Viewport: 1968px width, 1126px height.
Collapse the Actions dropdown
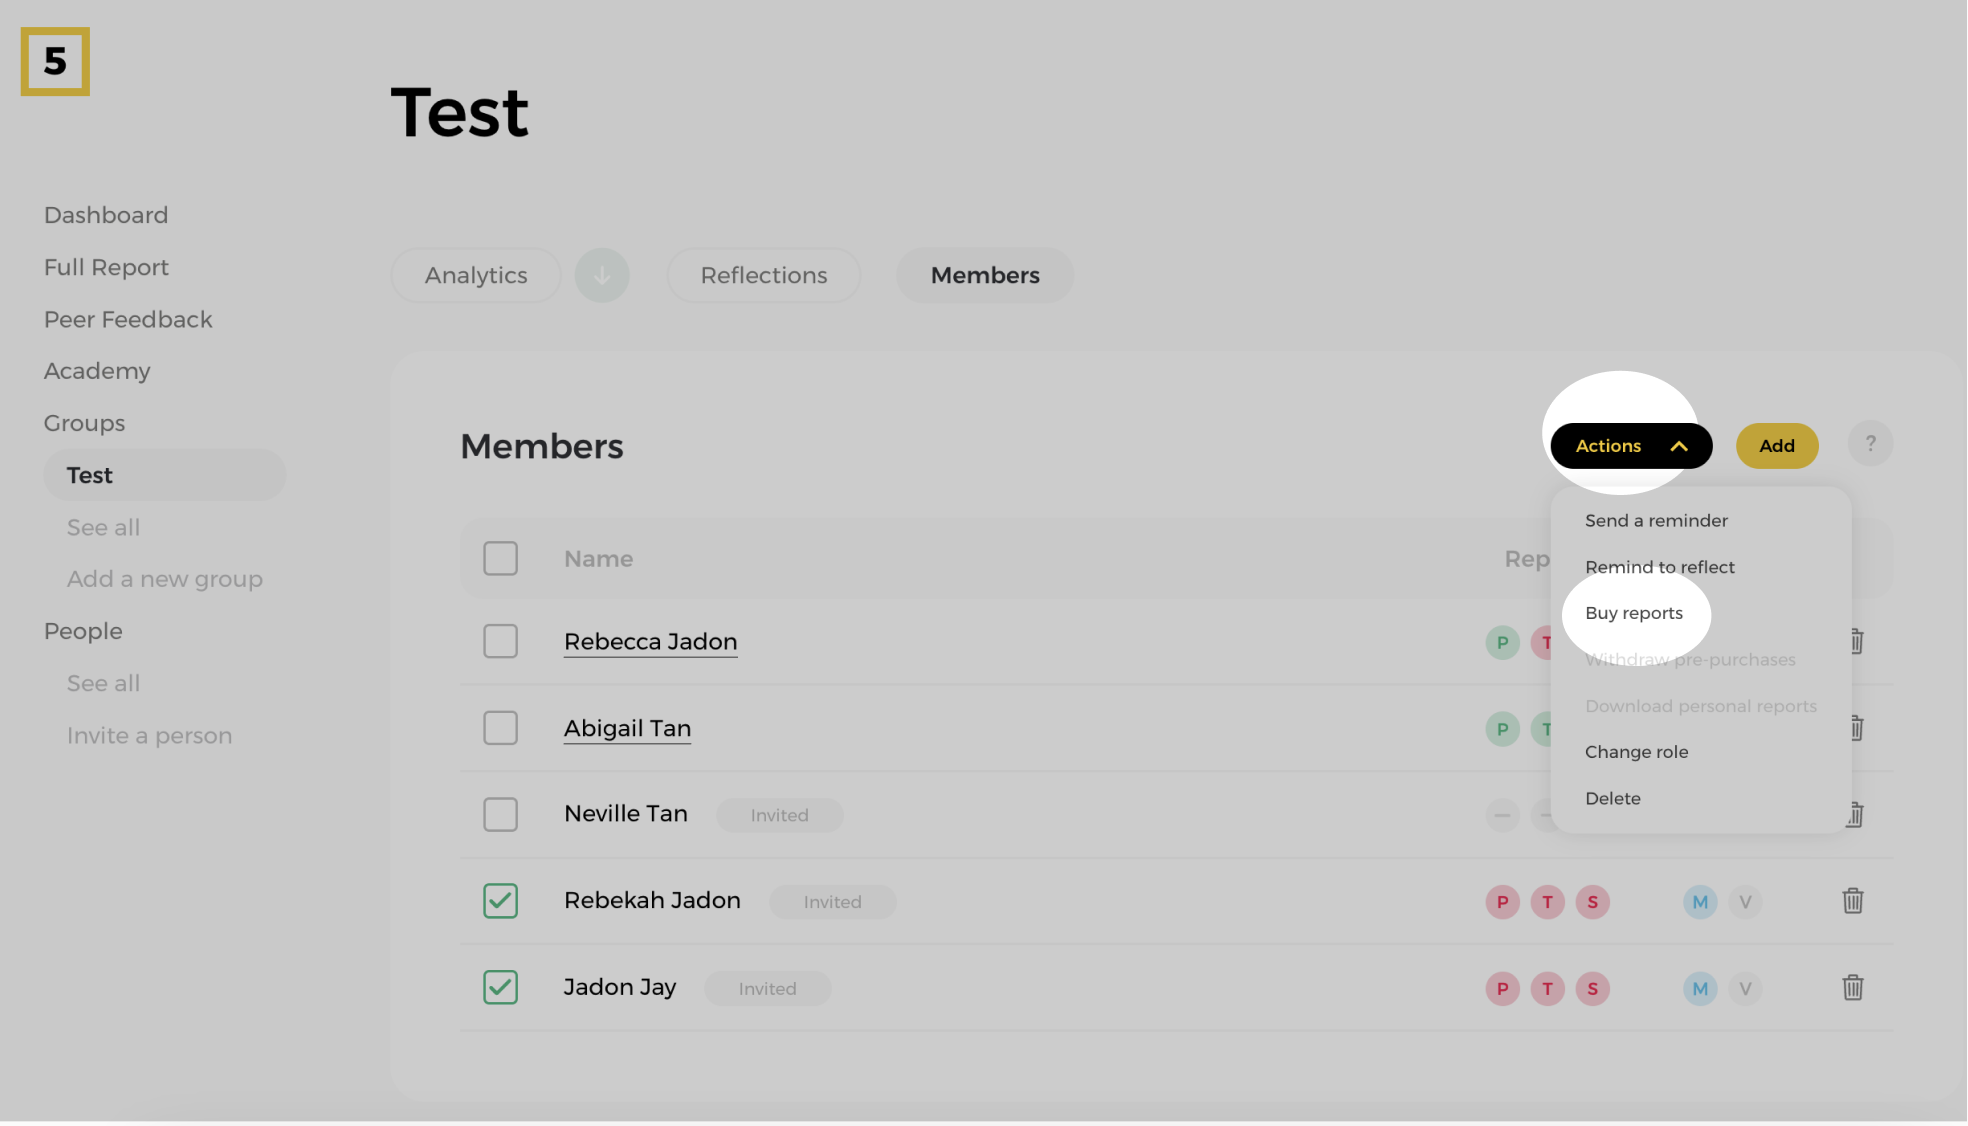[x=1631, y=446]
